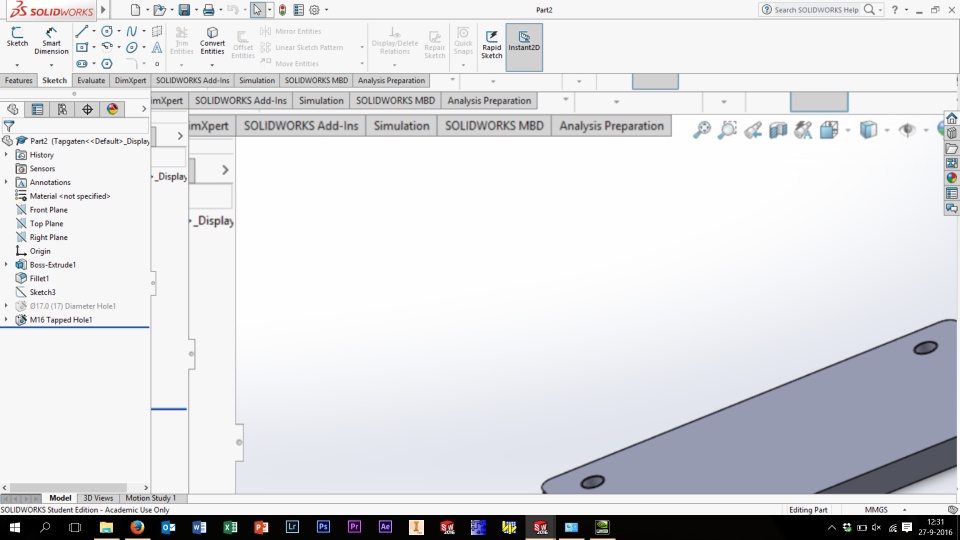Toggle Instant2D mode

pos(524,47)
